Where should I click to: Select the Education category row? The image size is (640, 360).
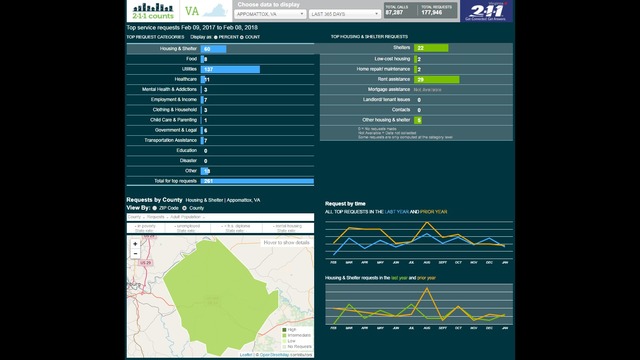tap(220, 151)
